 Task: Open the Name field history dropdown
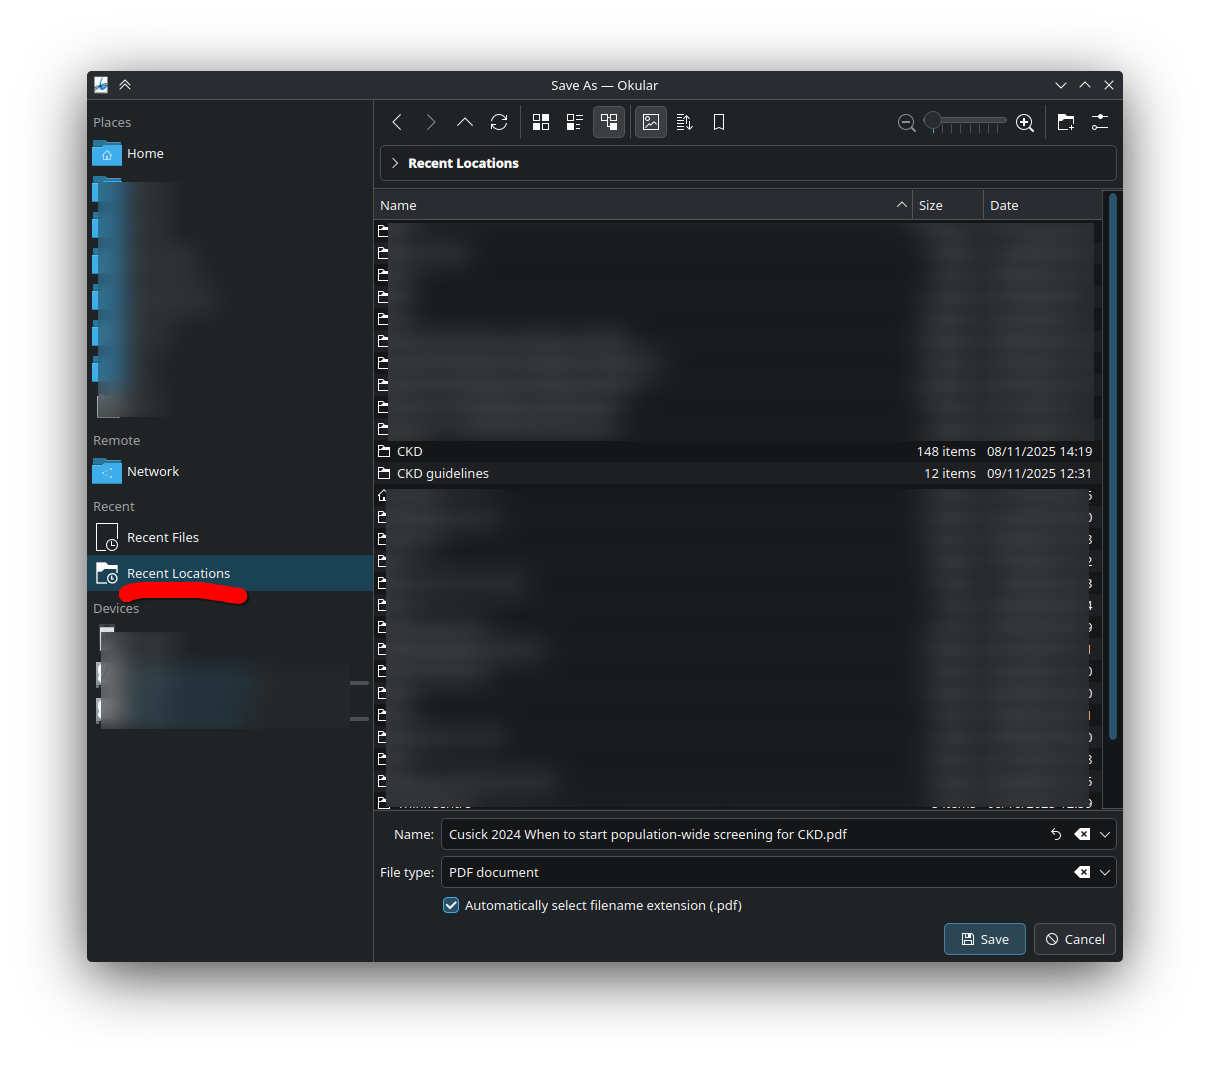coord(1105,834)
